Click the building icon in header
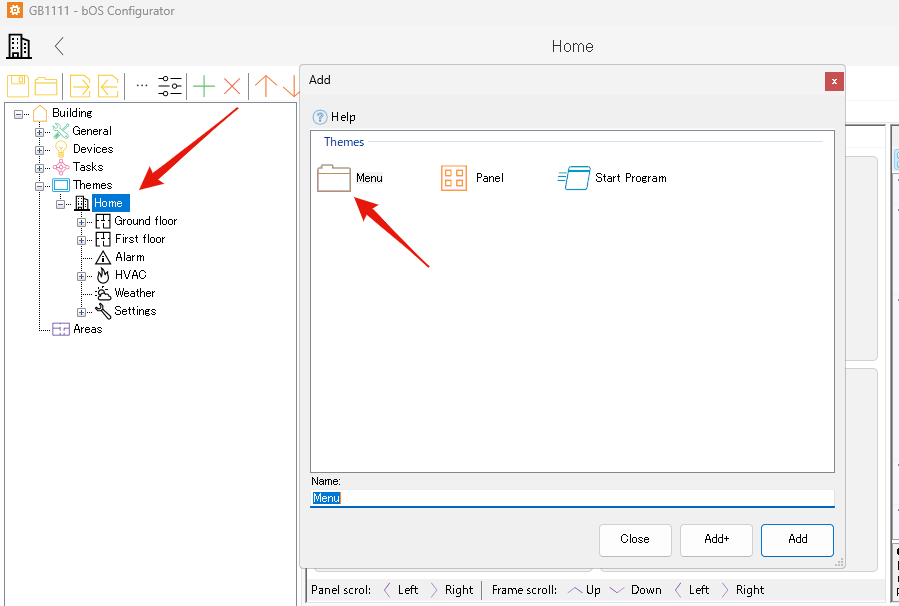Viewport: 899px width, 606px height. pyautogui.click(x=19, y=46)
